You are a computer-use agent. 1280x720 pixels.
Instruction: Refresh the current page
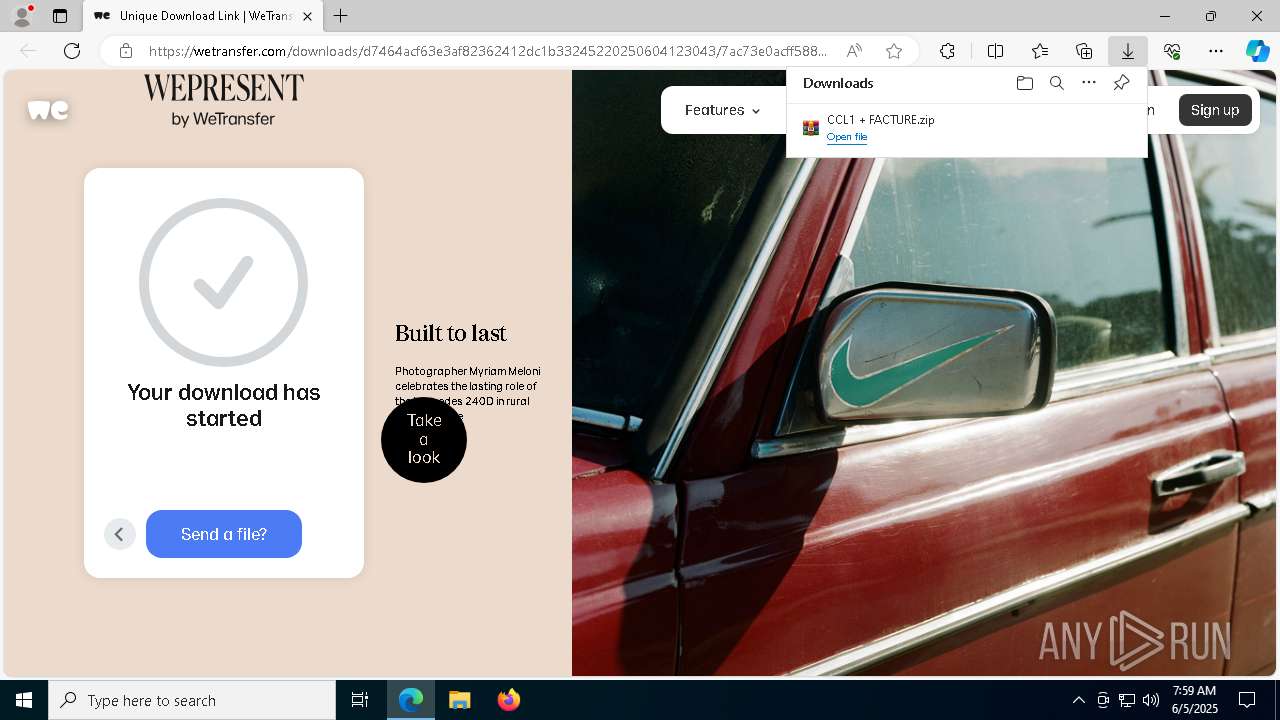[x=72, y=51]
